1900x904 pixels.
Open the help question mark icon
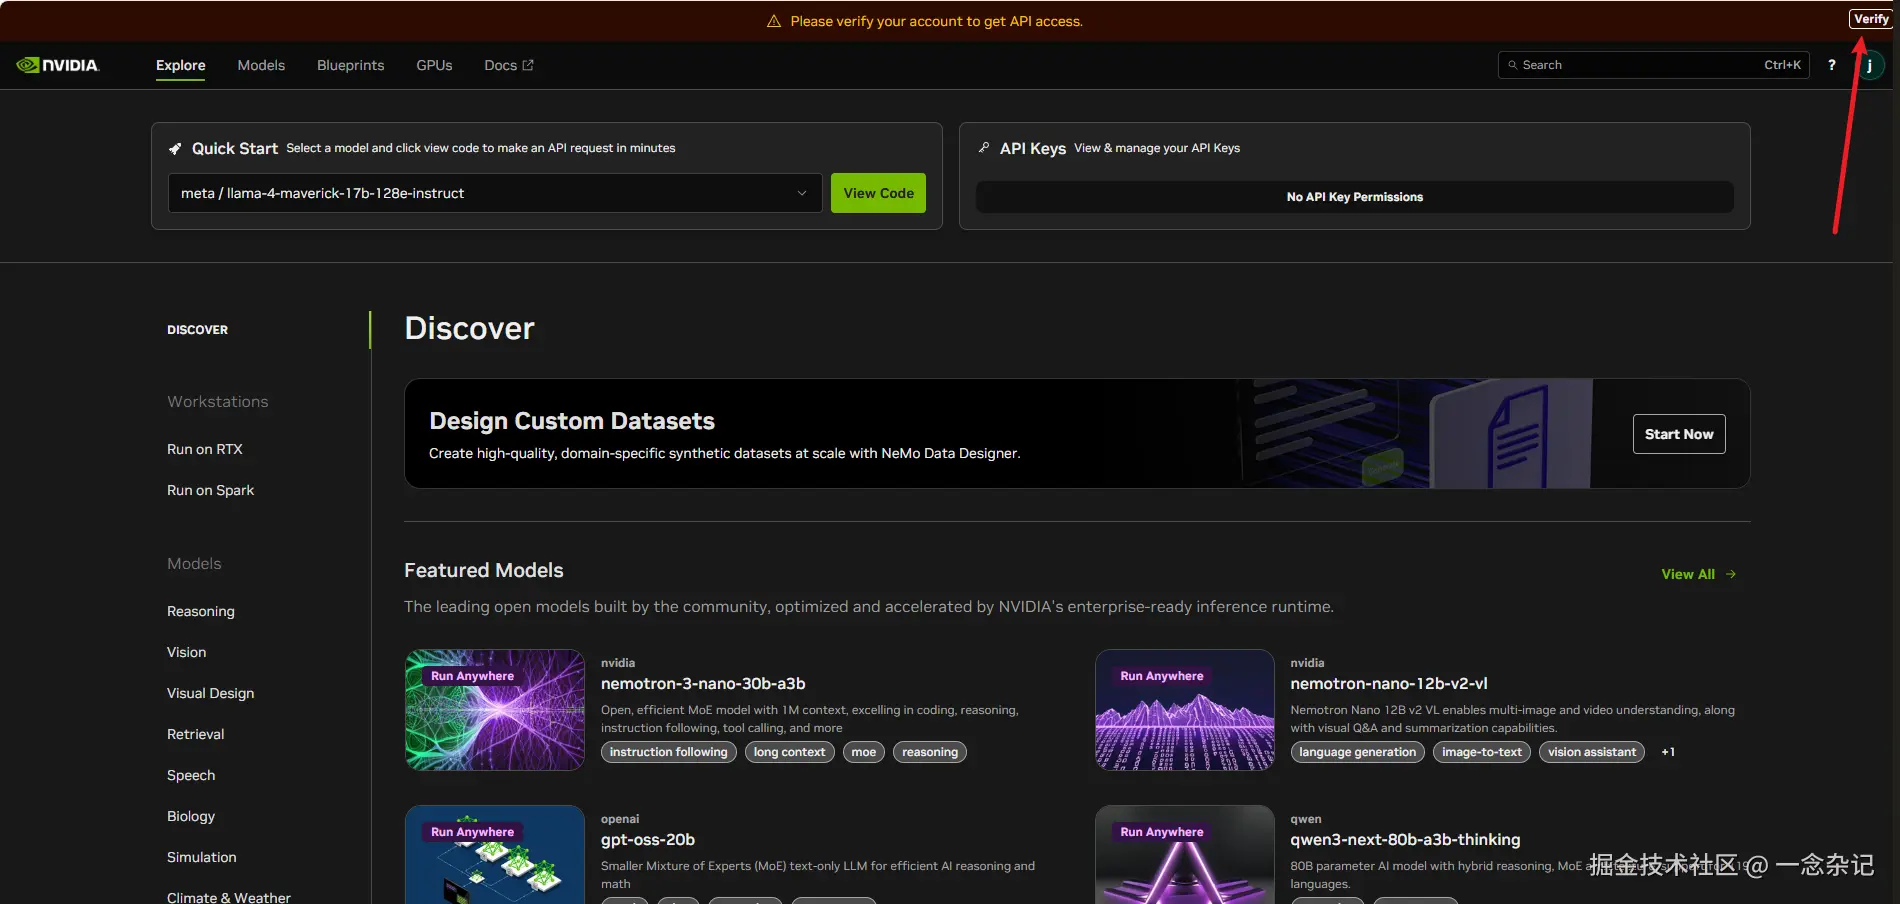1832,65
